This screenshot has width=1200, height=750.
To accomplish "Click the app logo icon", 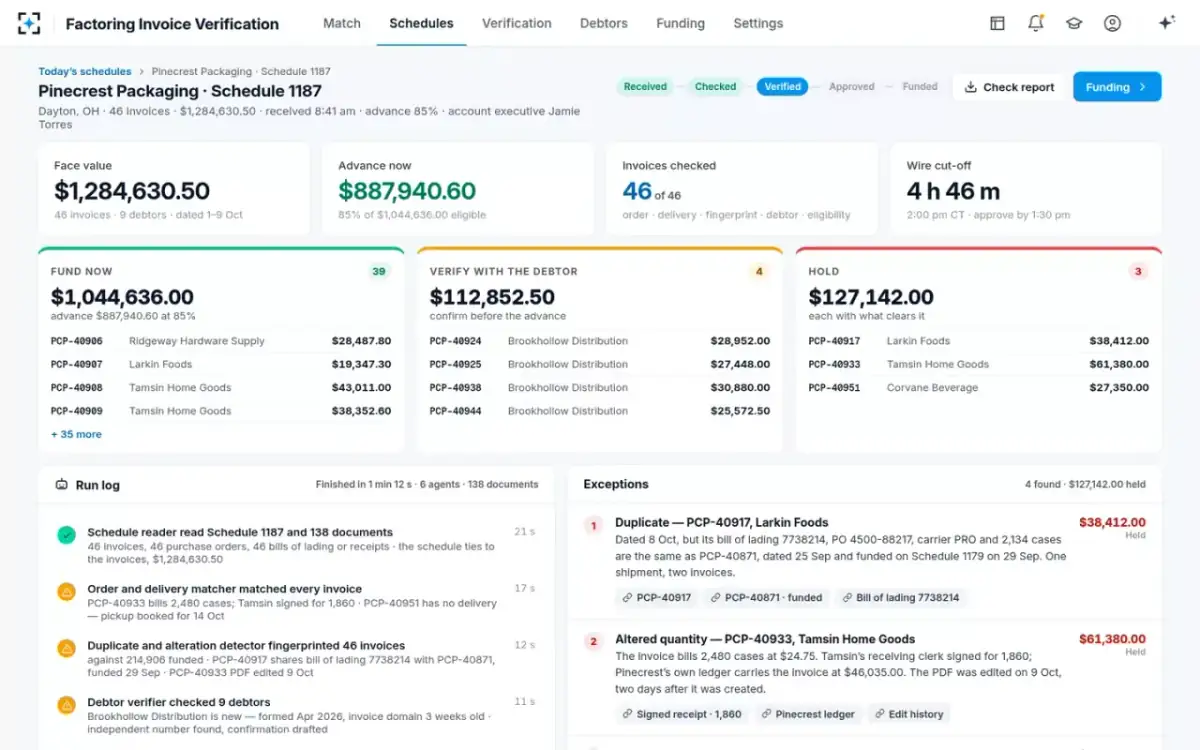I will [30, 23].
